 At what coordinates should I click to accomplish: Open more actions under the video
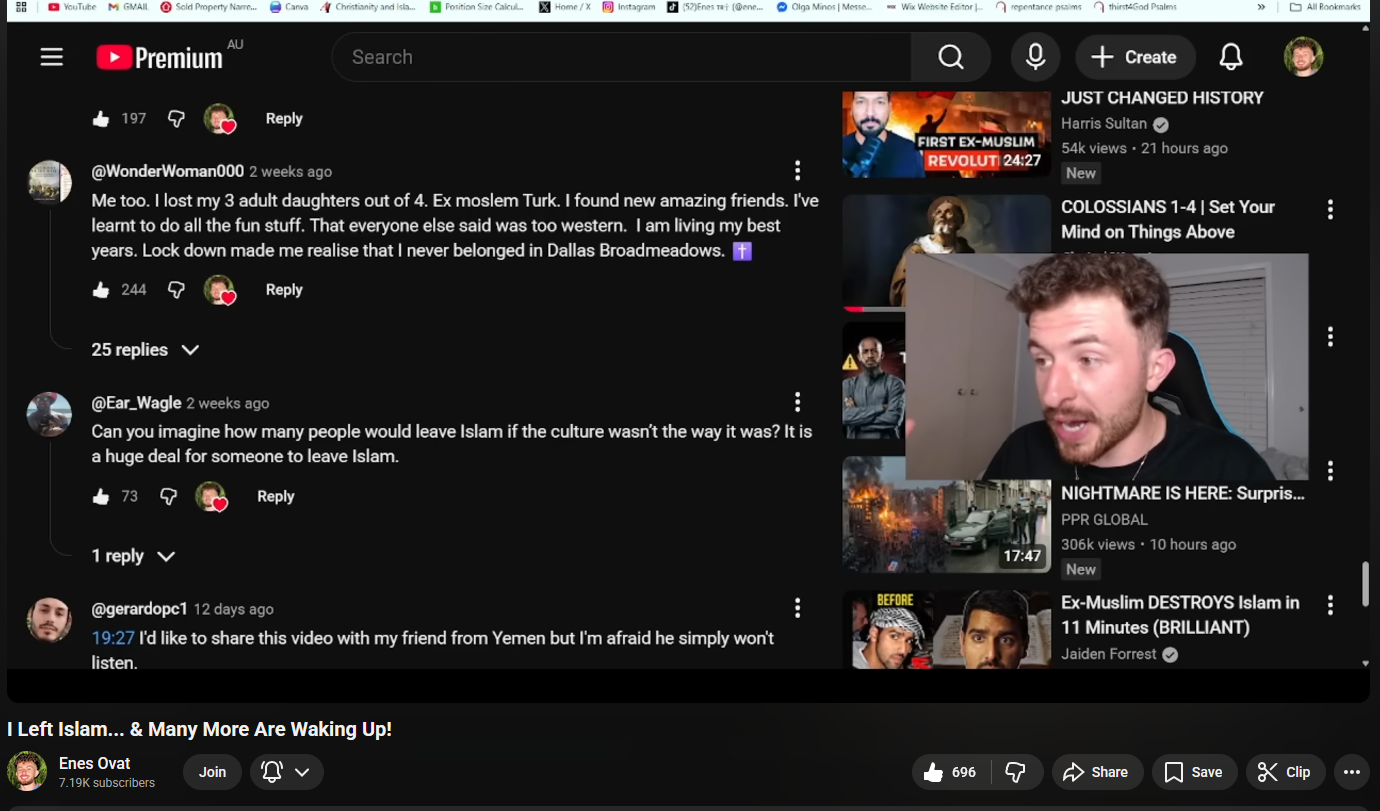tap(1352, 772)
